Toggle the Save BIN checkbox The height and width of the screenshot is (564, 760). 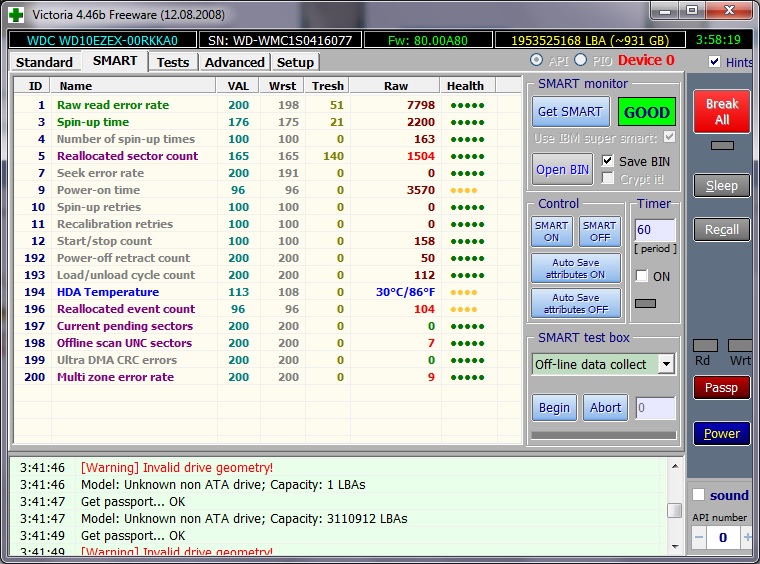coord(607,161)
